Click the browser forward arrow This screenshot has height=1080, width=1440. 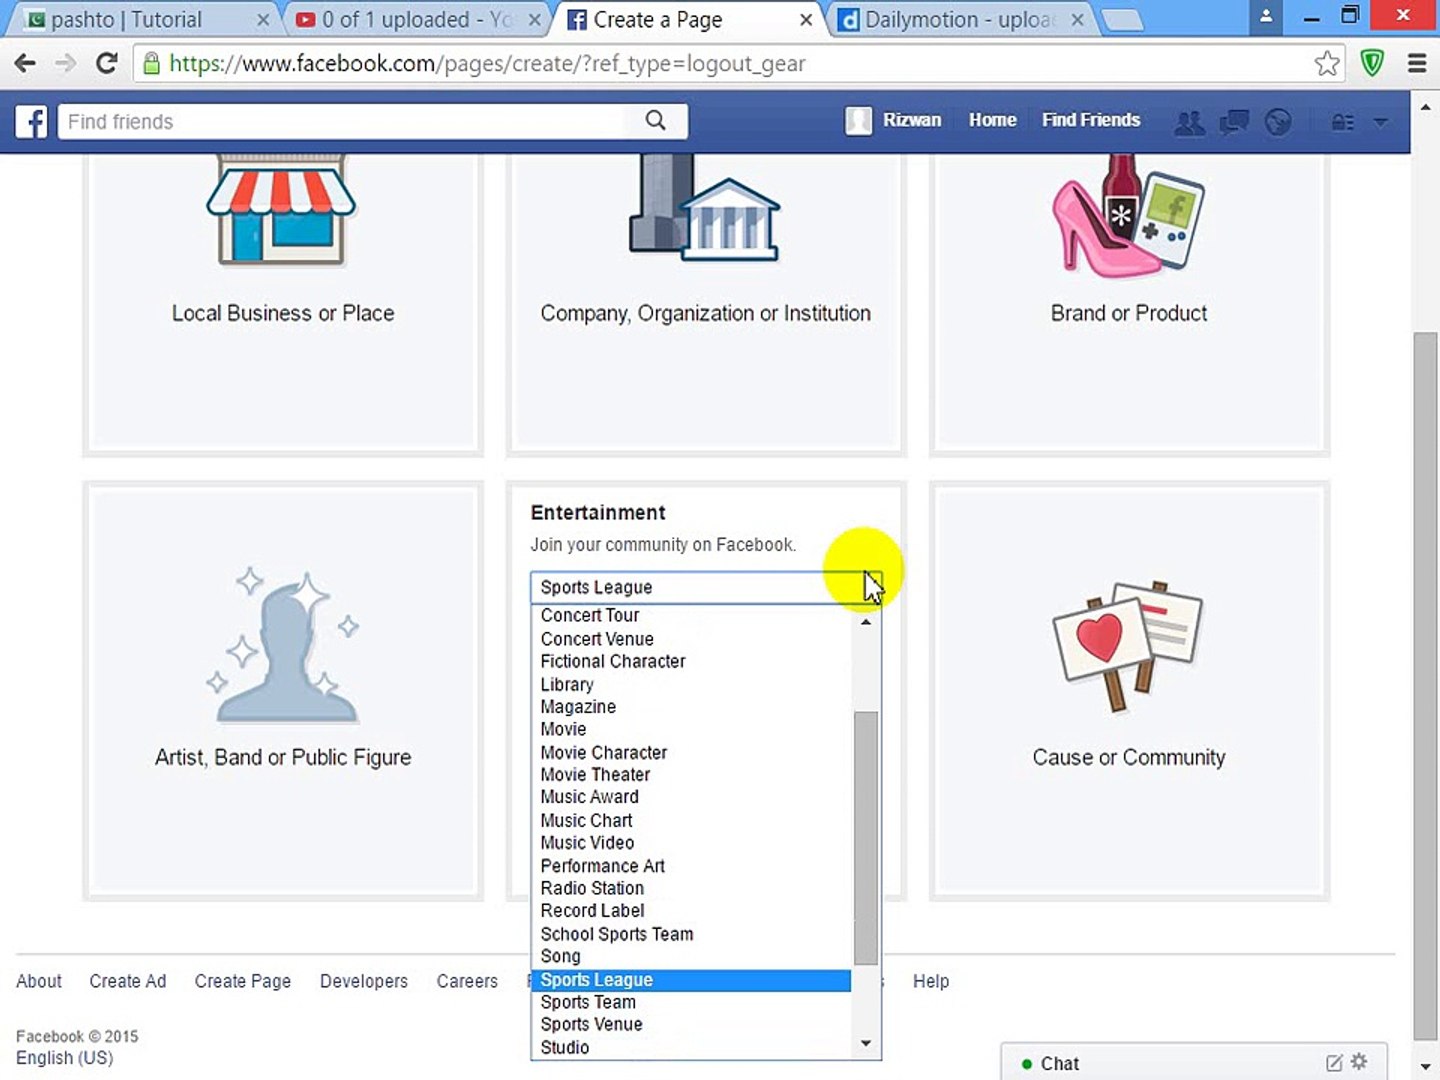pos(65,64)
